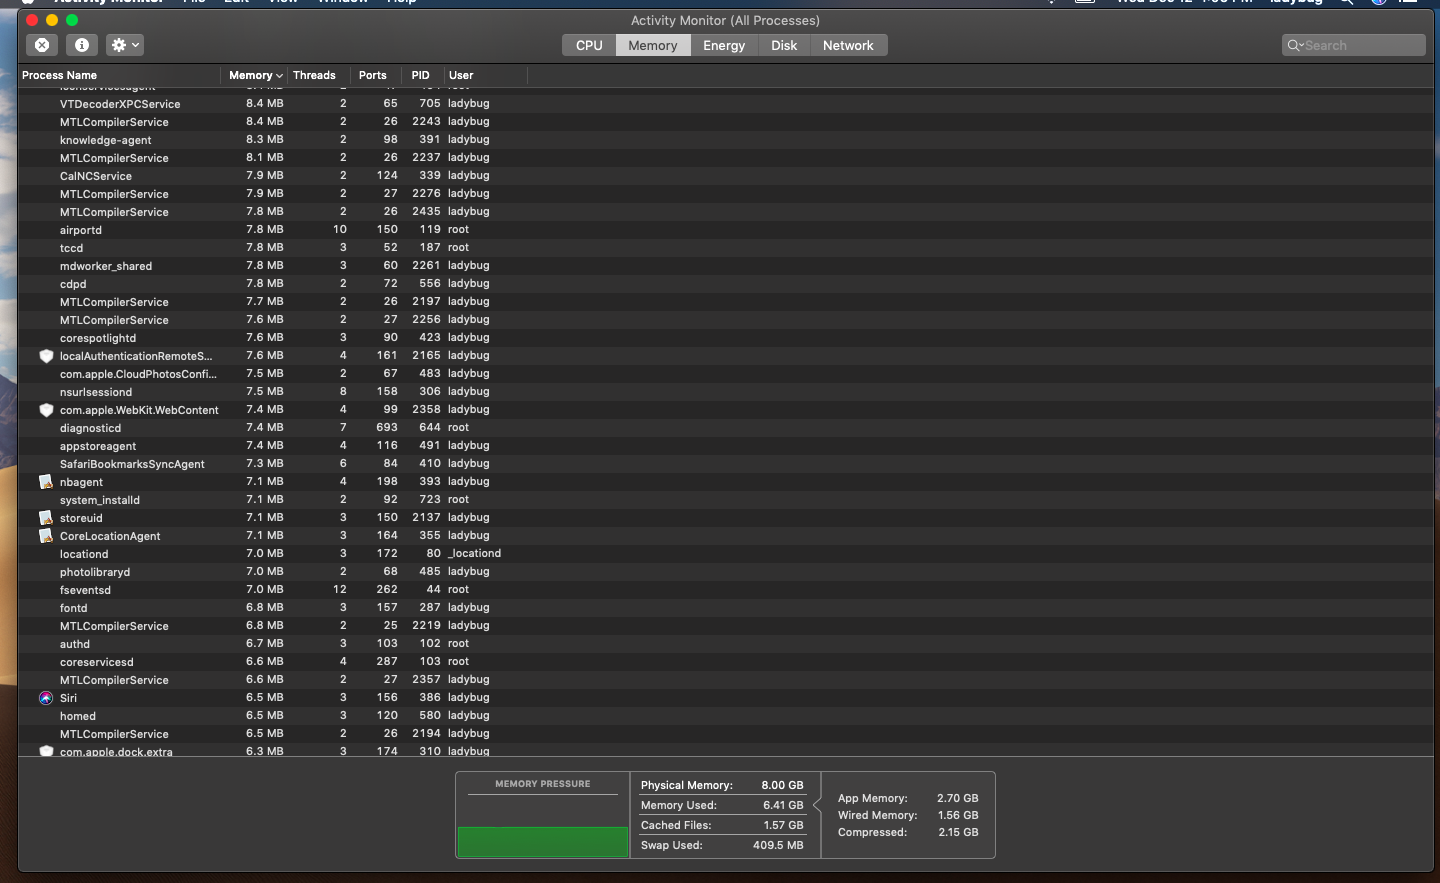Select the fseventsd process row

click(725, 590)
